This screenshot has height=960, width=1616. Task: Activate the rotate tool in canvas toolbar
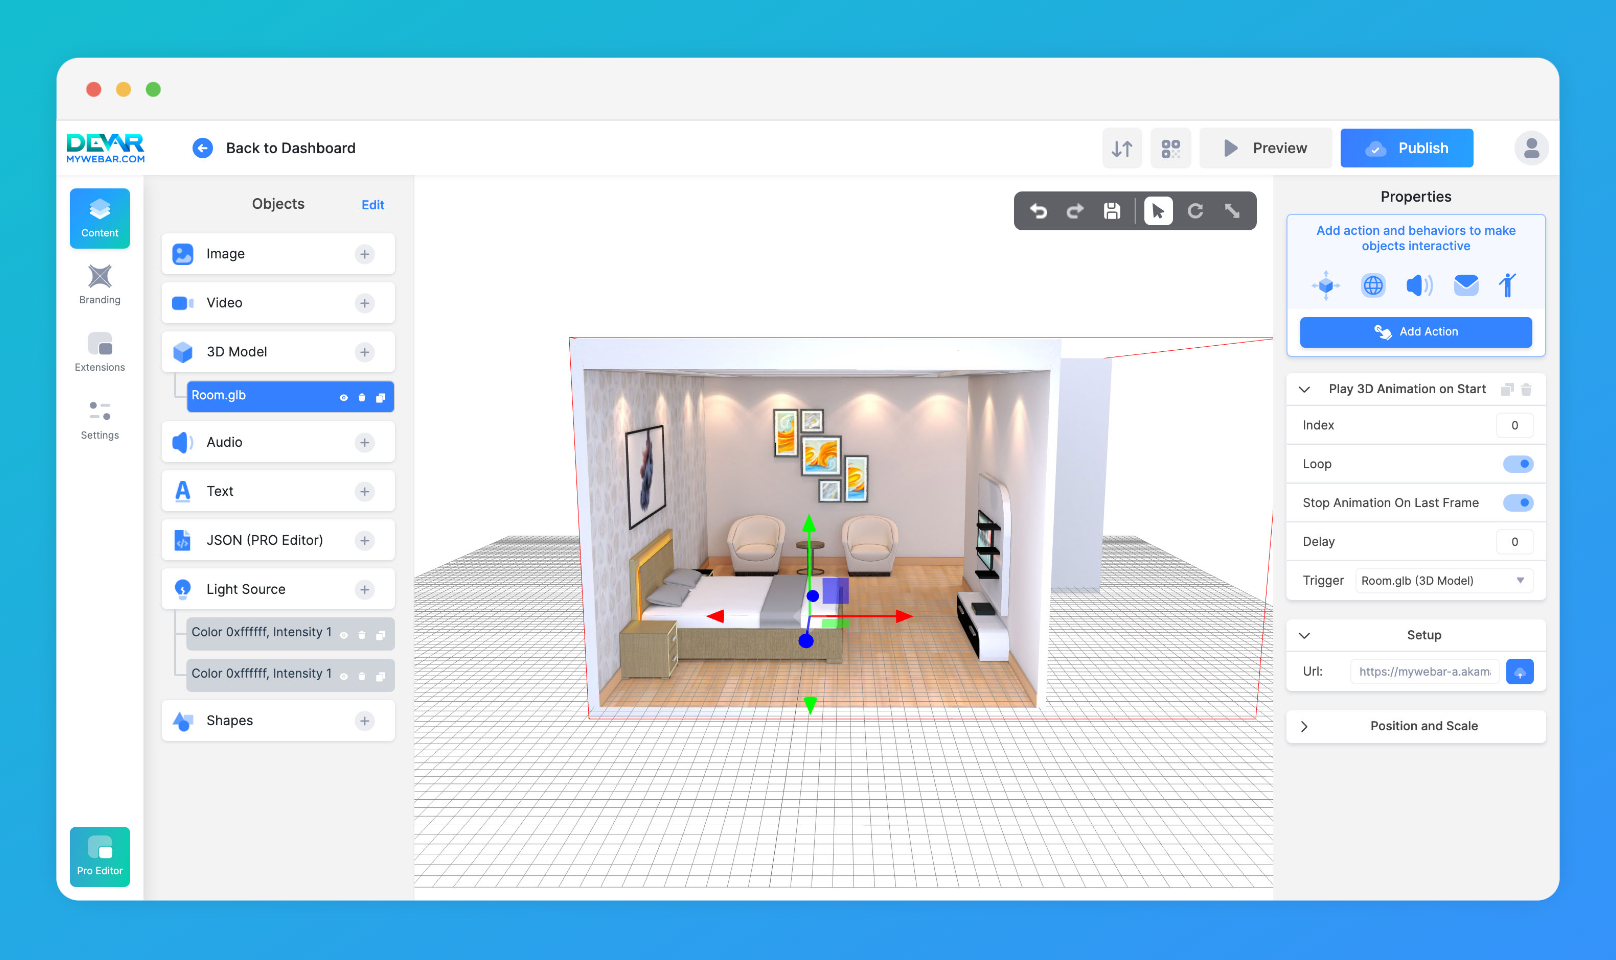(x=1196, y=211)
